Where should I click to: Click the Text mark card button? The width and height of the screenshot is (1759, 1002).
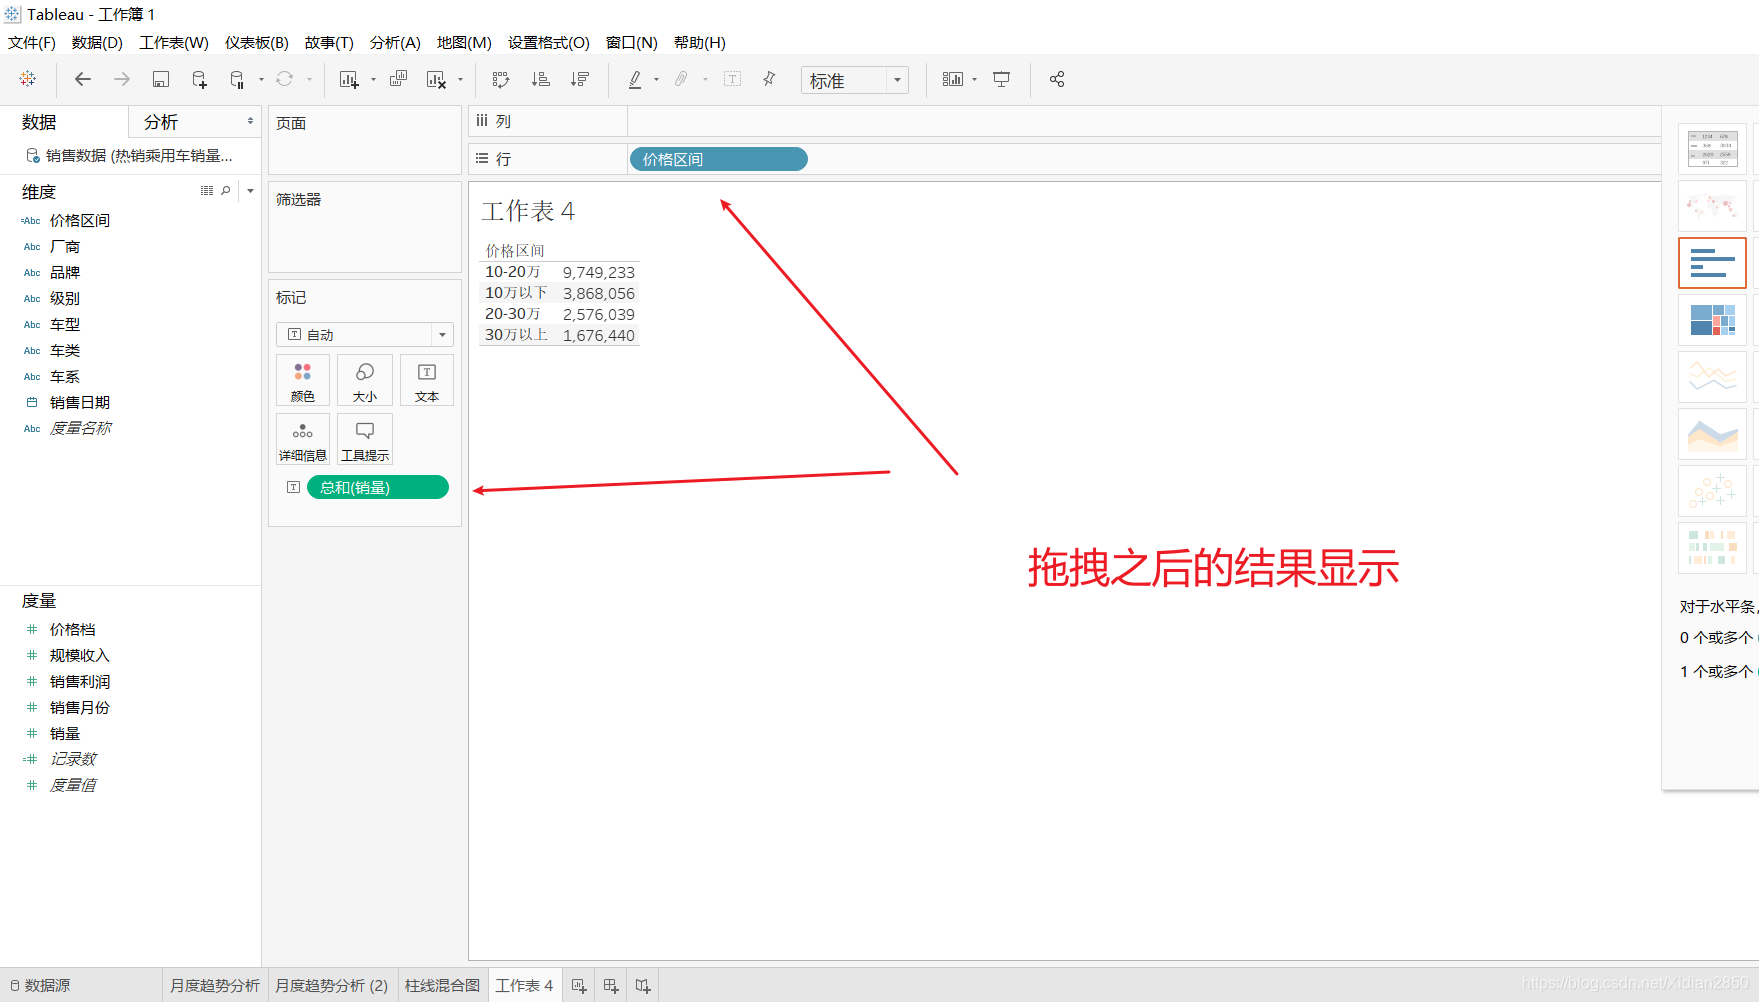427,381
